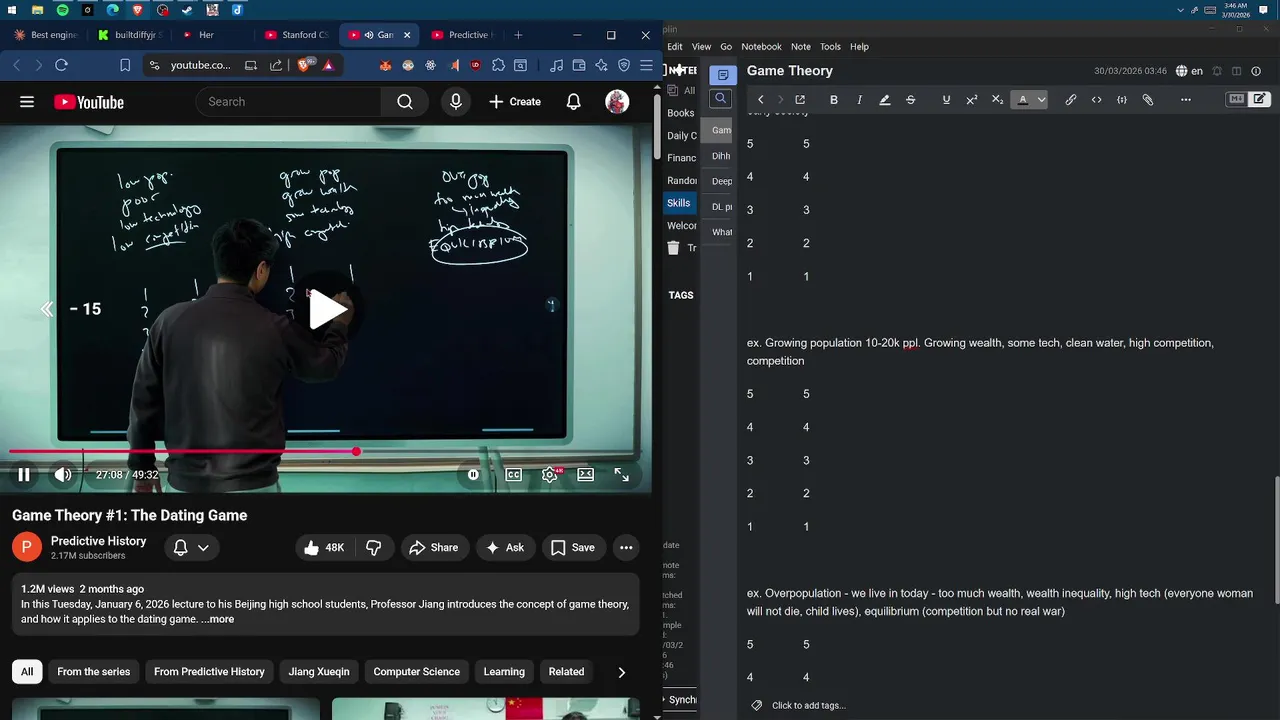
Task: Go to the YouTube home logo
Action: (89, 102)
